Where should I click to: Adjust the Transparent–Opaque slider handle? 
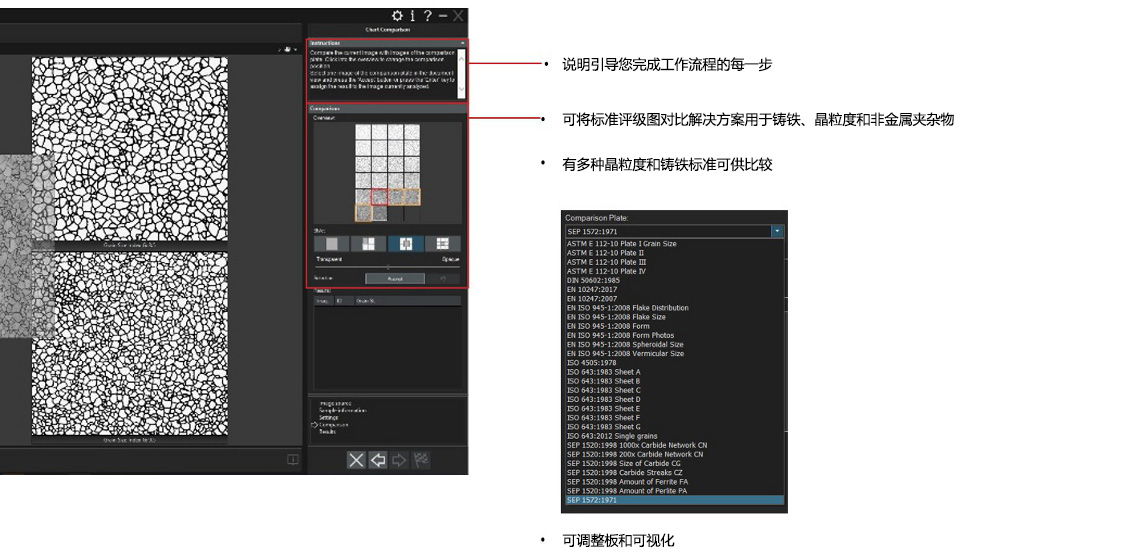388,267
